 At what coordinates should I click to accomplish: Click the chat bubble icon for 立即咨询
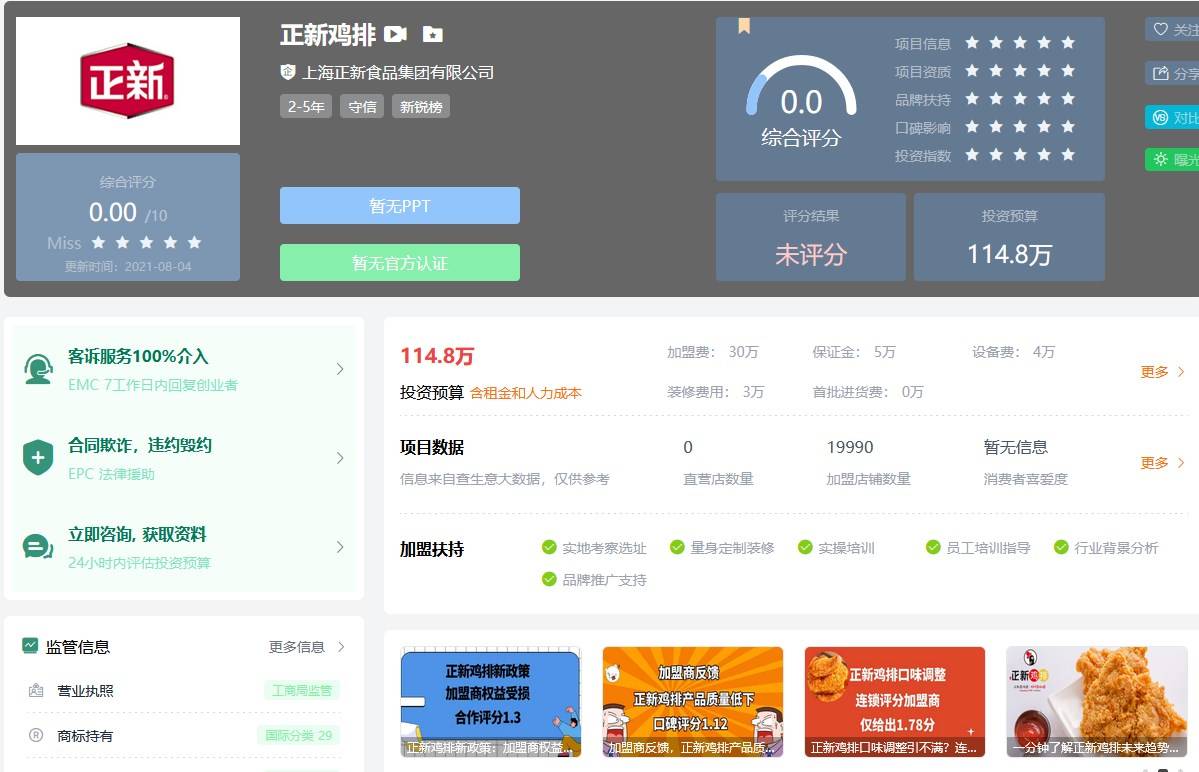click(x=38, y=547)
